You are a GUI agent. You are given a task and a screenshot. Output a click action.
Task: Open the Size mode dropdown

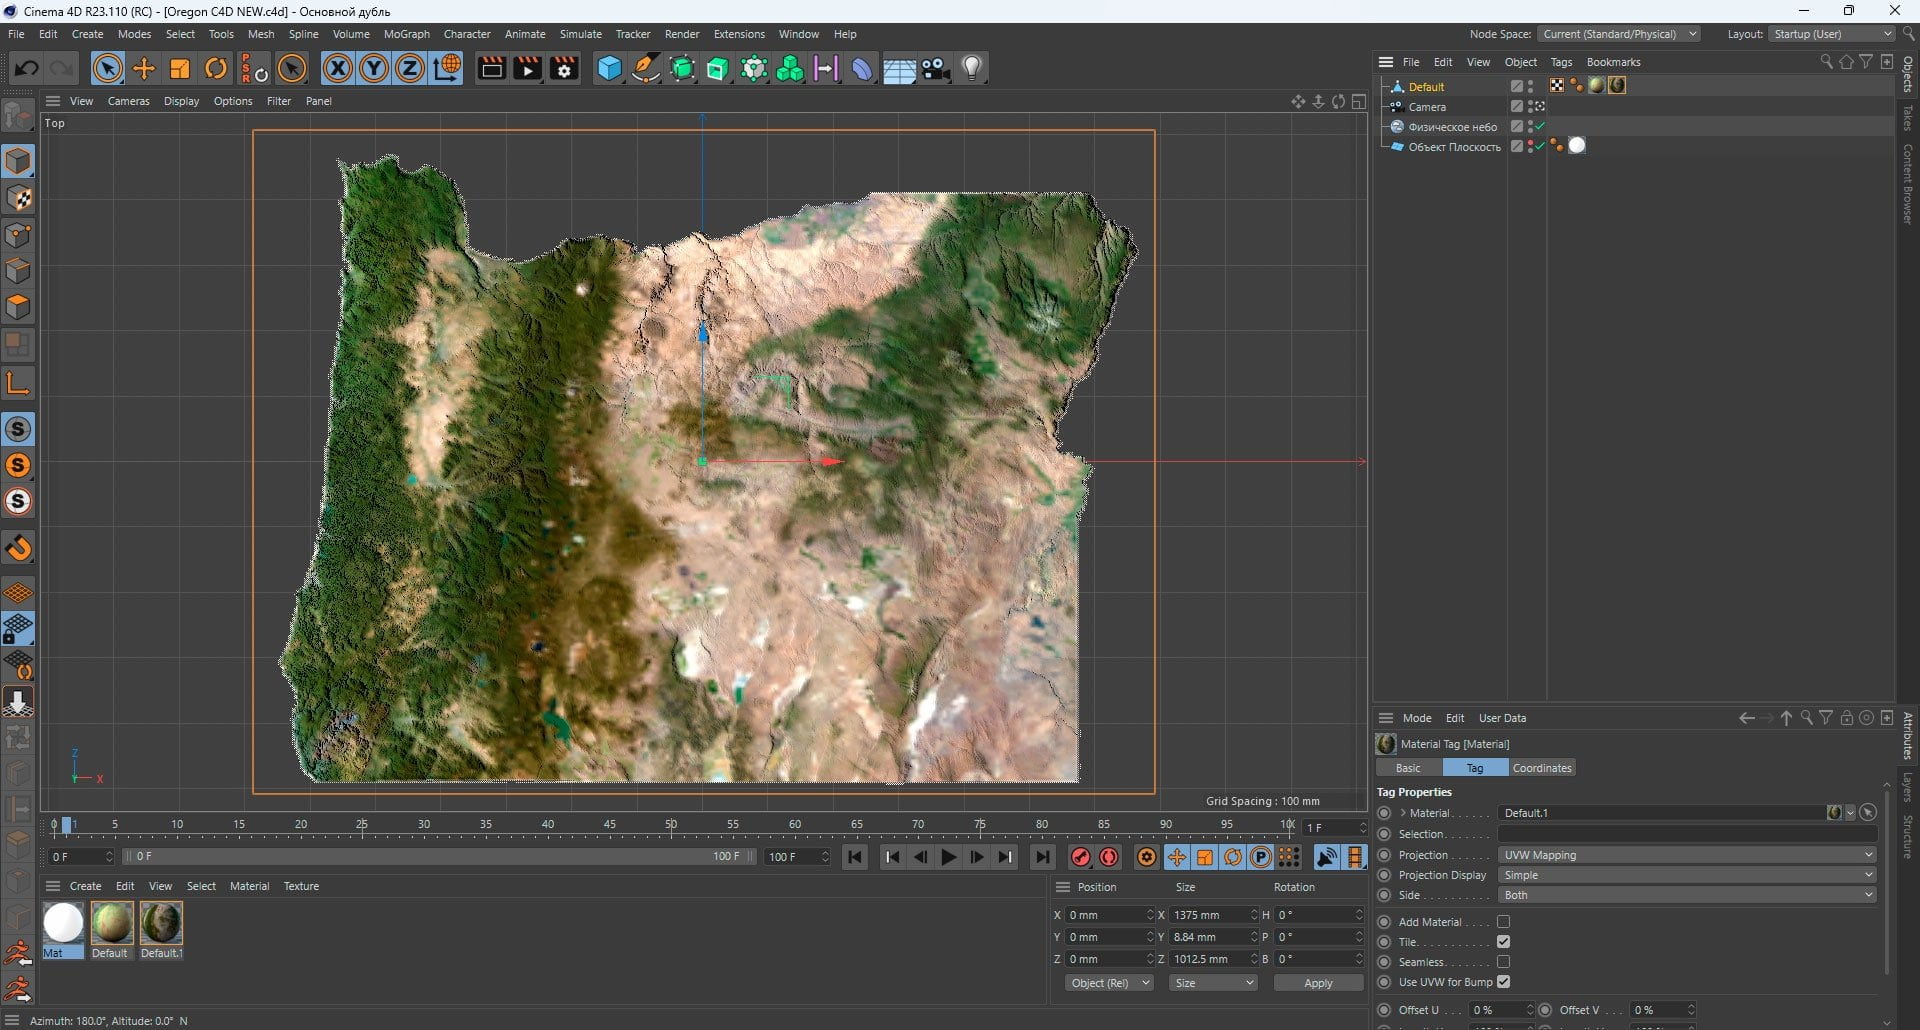[x=1213, y=983]
